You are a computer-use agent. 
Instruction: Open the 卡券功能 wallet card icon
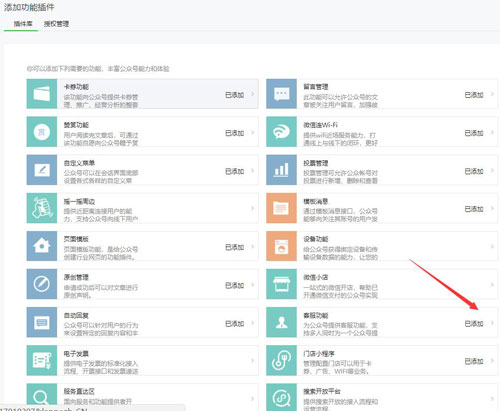42,94
